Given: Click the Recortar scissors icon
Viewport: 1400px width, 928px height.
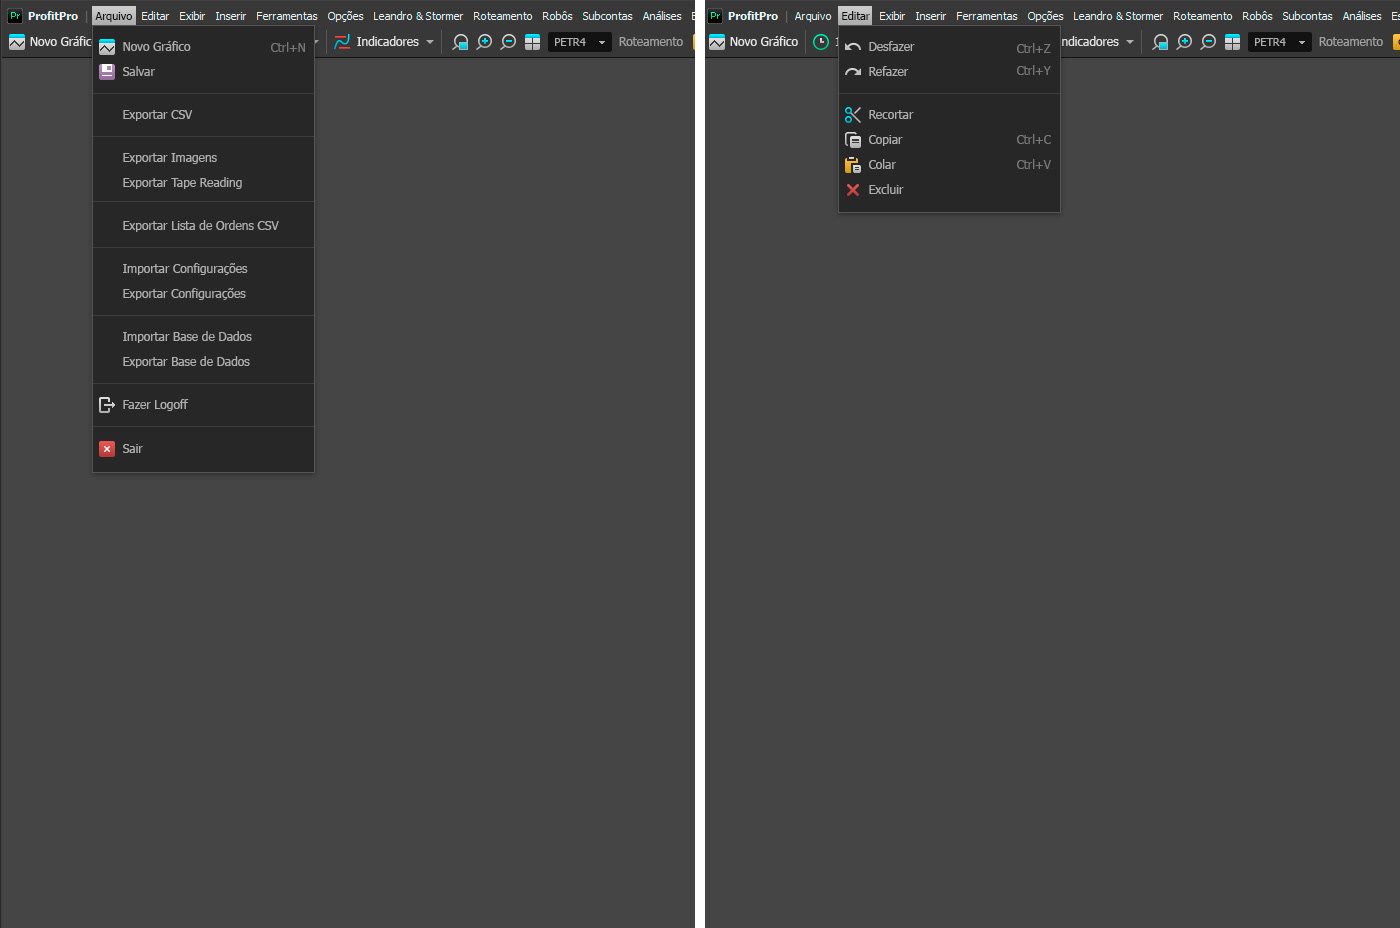Looking at the screenshot, I should pyautogui.click(x=853, y=115).
